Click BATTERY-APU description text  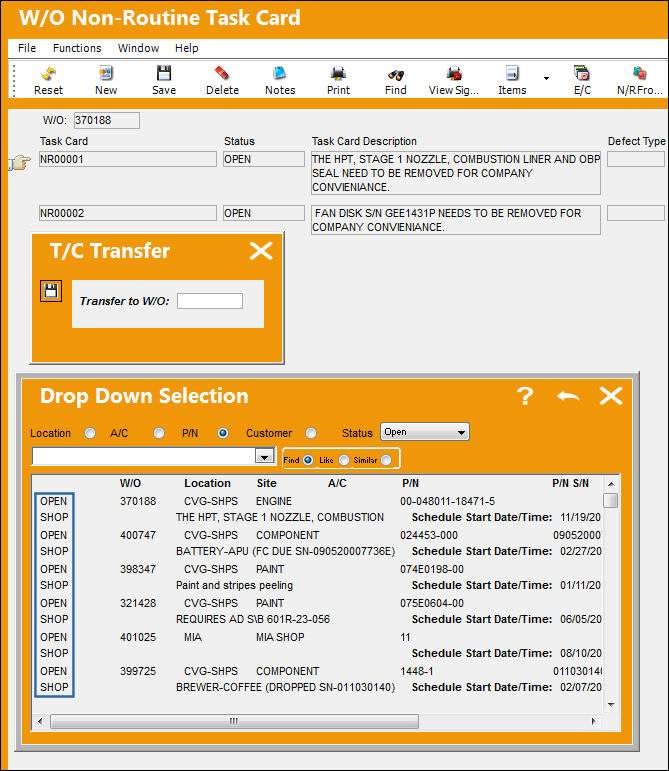(x=286, y=551)
